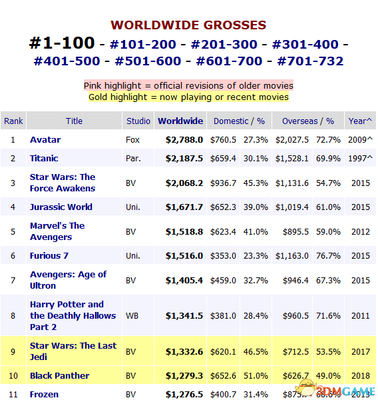Select Star Wars: The Force Awakens title
The width and height of the screenshot is (378, 400).
[62, 183]
